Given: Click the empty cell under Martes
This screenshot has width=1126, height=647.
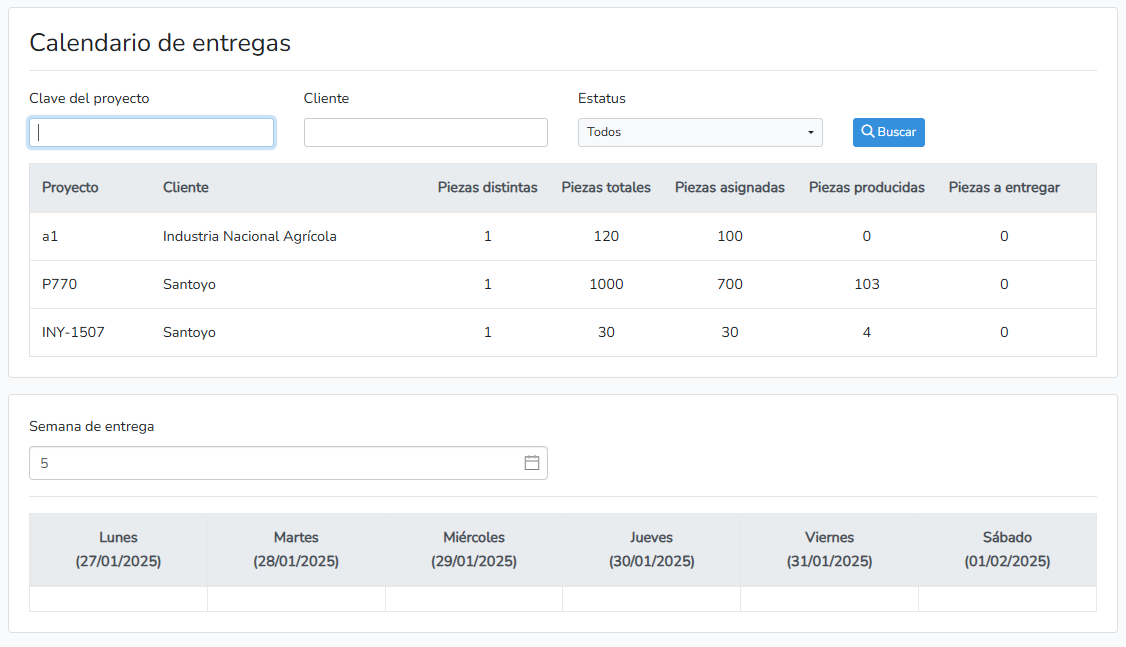Looking at the screenshot, I should point(296,599).
